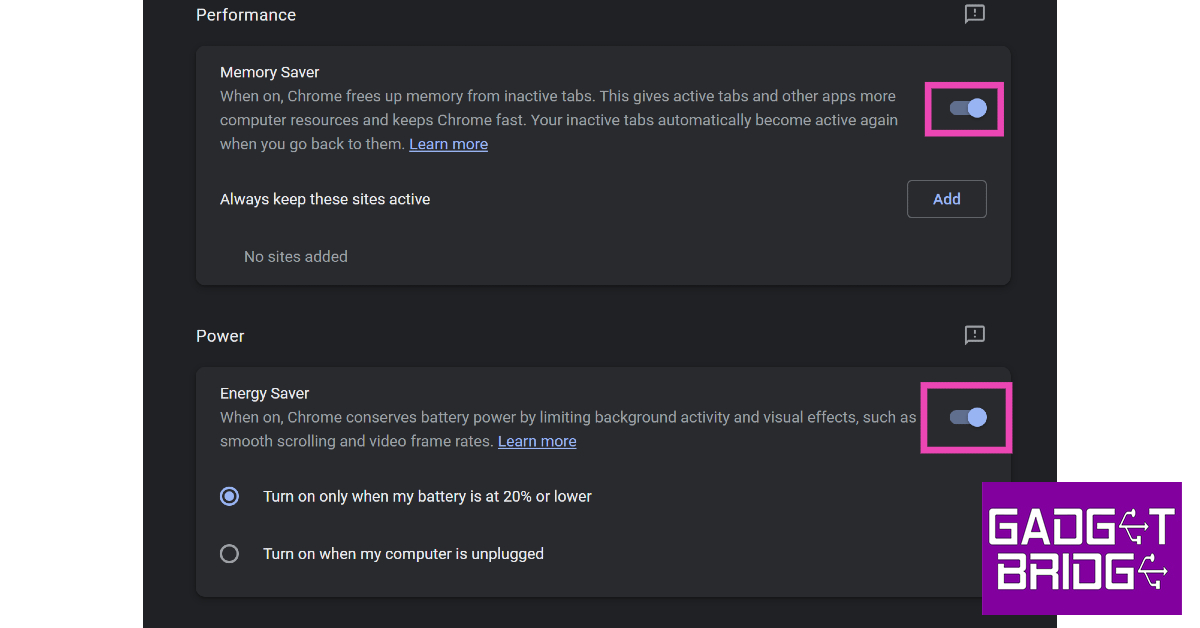Choose the computer is unplugged radio button
1200x628 pixels.
tap(230, 553)
